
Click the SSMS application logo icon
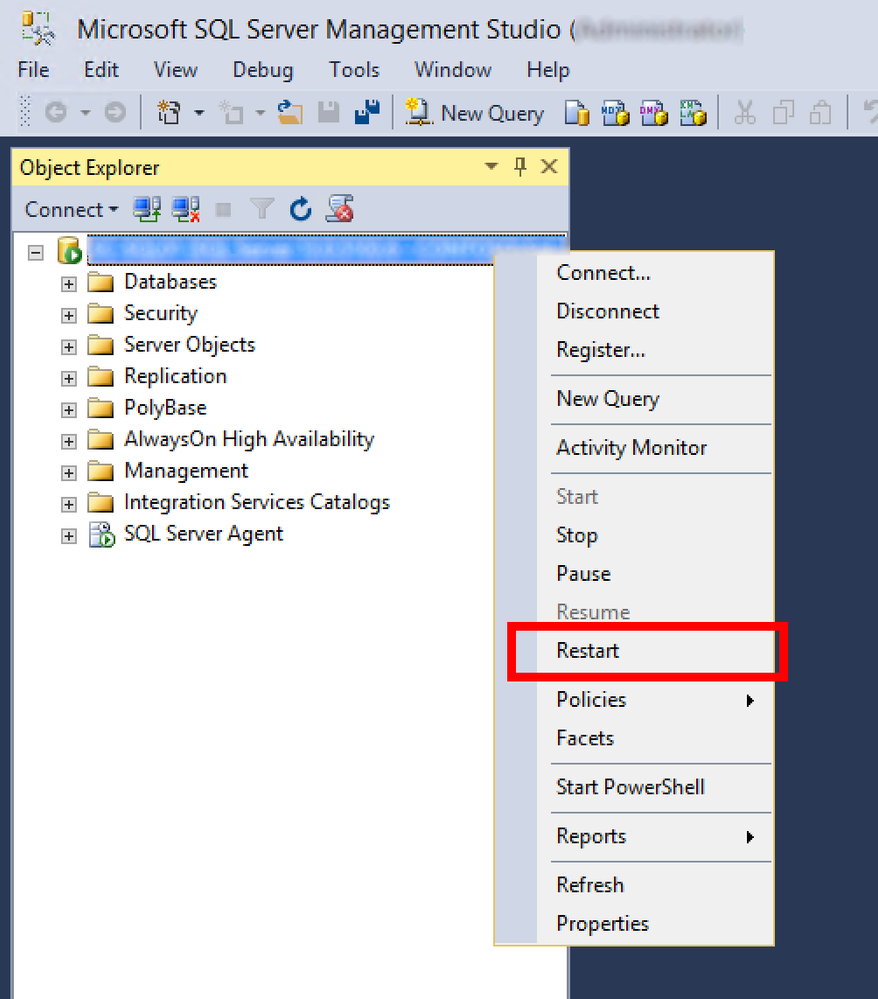pyautogui.click(x=38, y=29)
